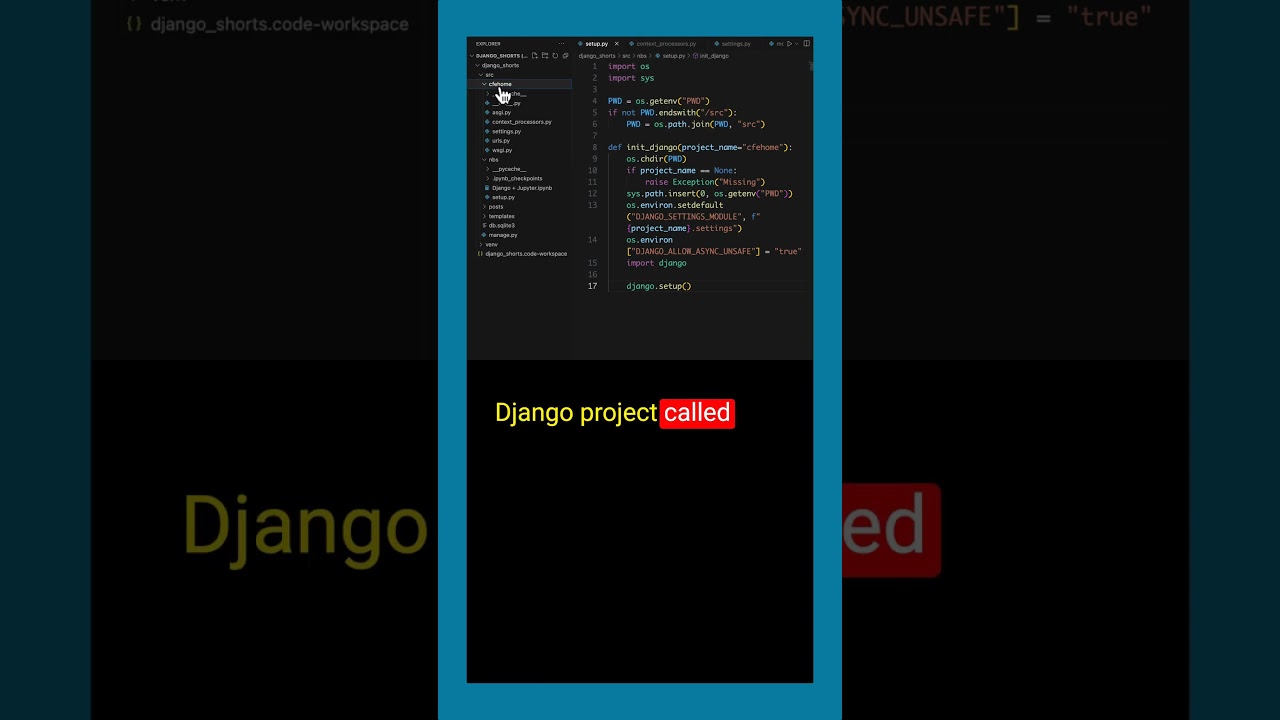Click the raise Exception("Missing") line
The image size is (1280, 720).
[x=705, y=182]
